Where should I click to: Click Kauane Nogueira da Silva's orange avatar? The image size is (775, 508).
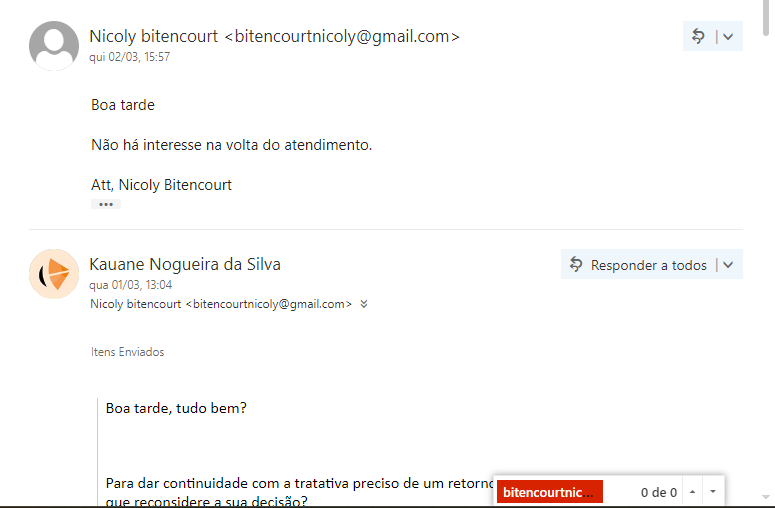click(x=54, y=274)
